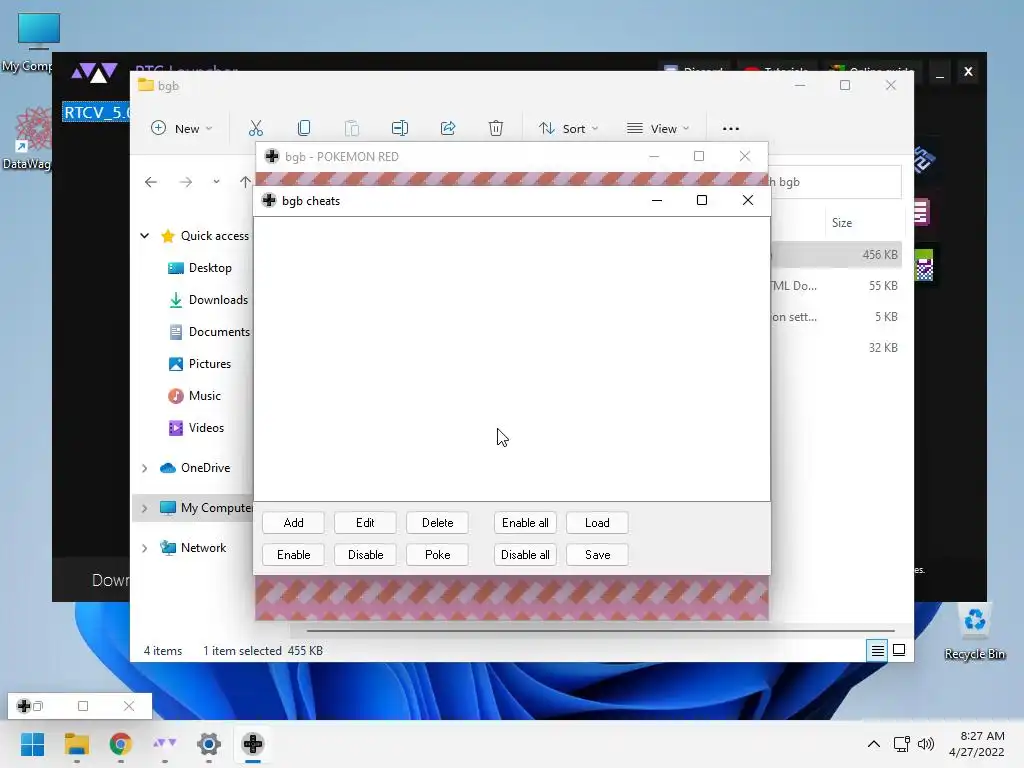Load a cheats file with the Load button
This screenshot has height=768, width=1024.
point(597,522)
